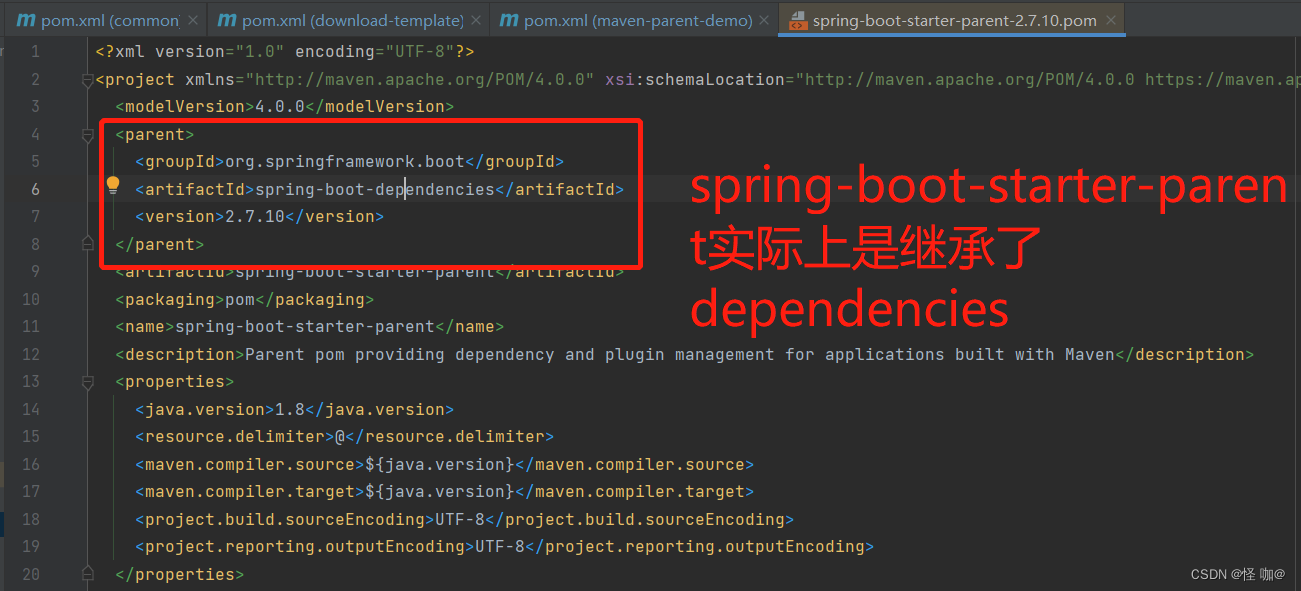
Task: Click gutter line number 10
Action: point(30,299)
